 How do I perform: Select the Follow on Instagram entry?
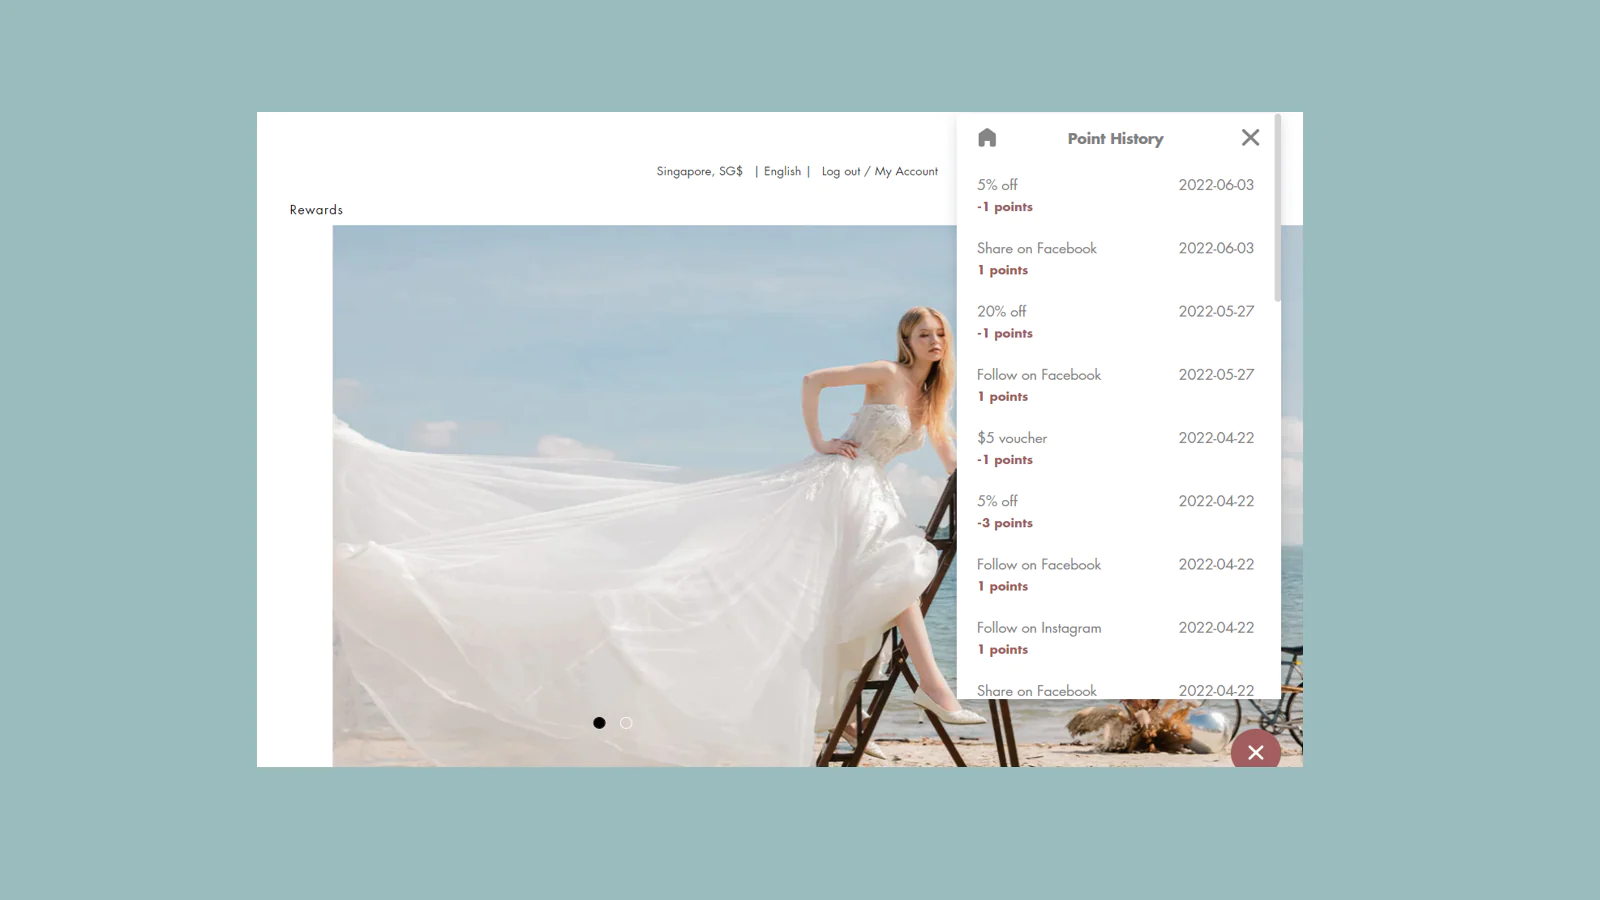[1115, 638]
